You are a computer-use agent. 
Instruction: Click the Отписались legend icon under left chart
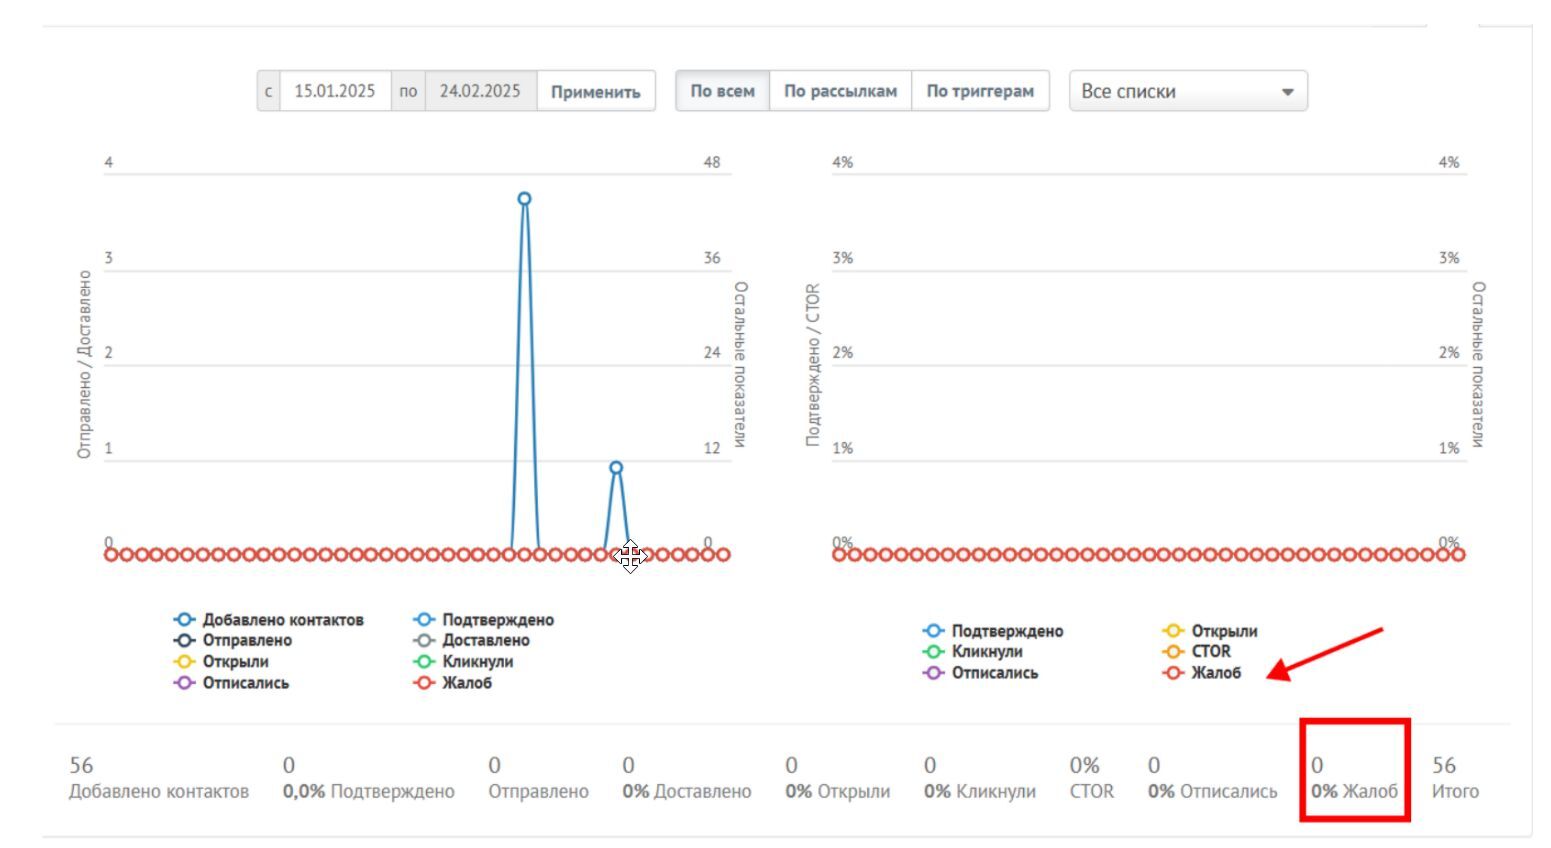[x=184, y=684]
